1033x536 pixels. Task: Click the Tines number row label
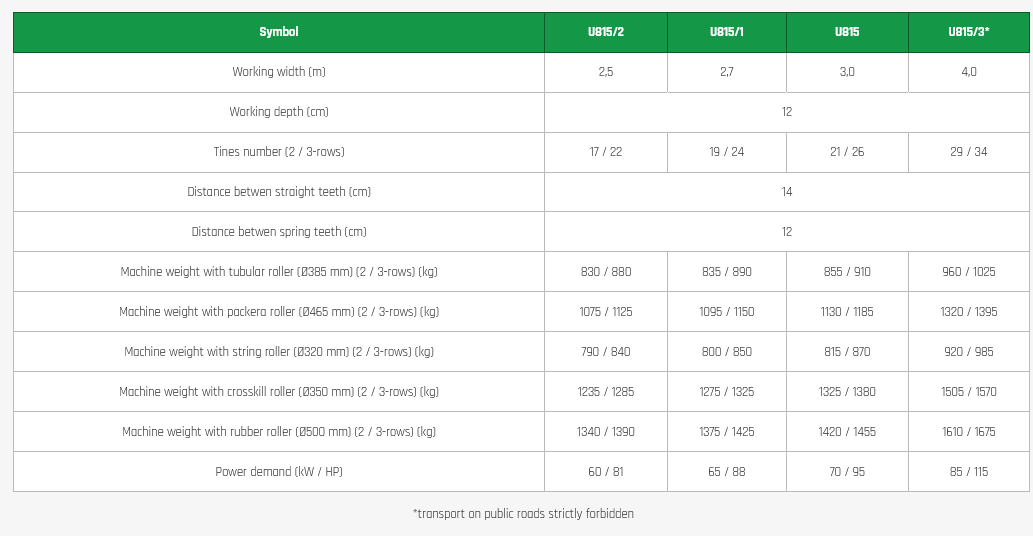(x=279, y=152)
